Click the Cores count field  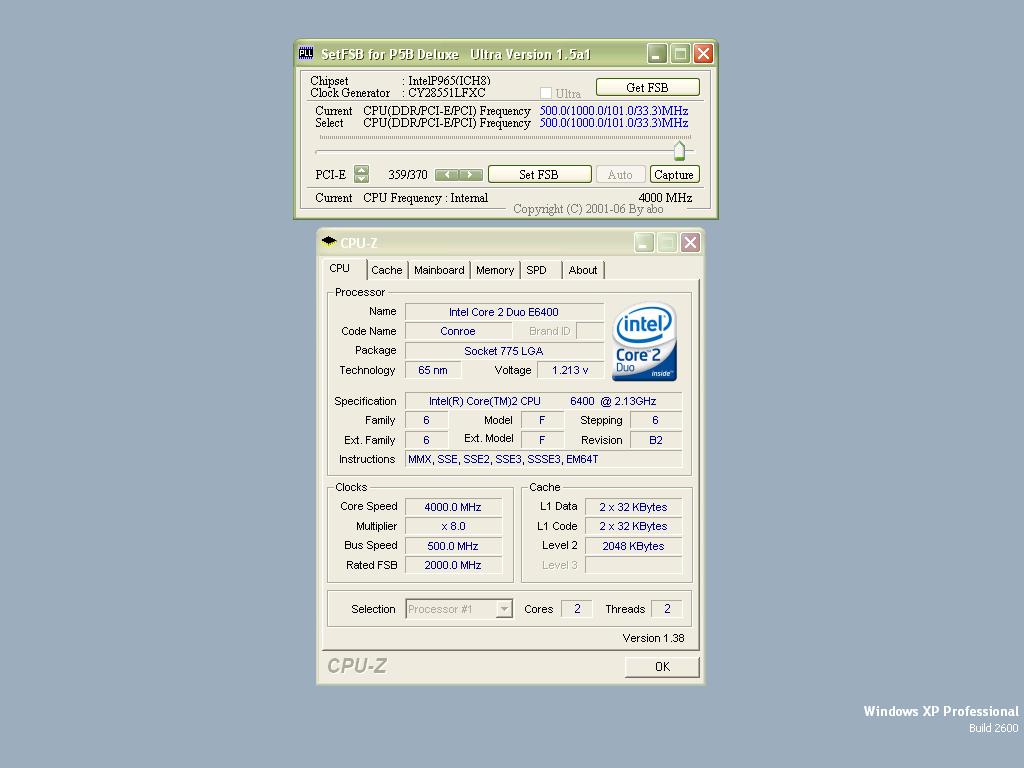tap(577, 609)
